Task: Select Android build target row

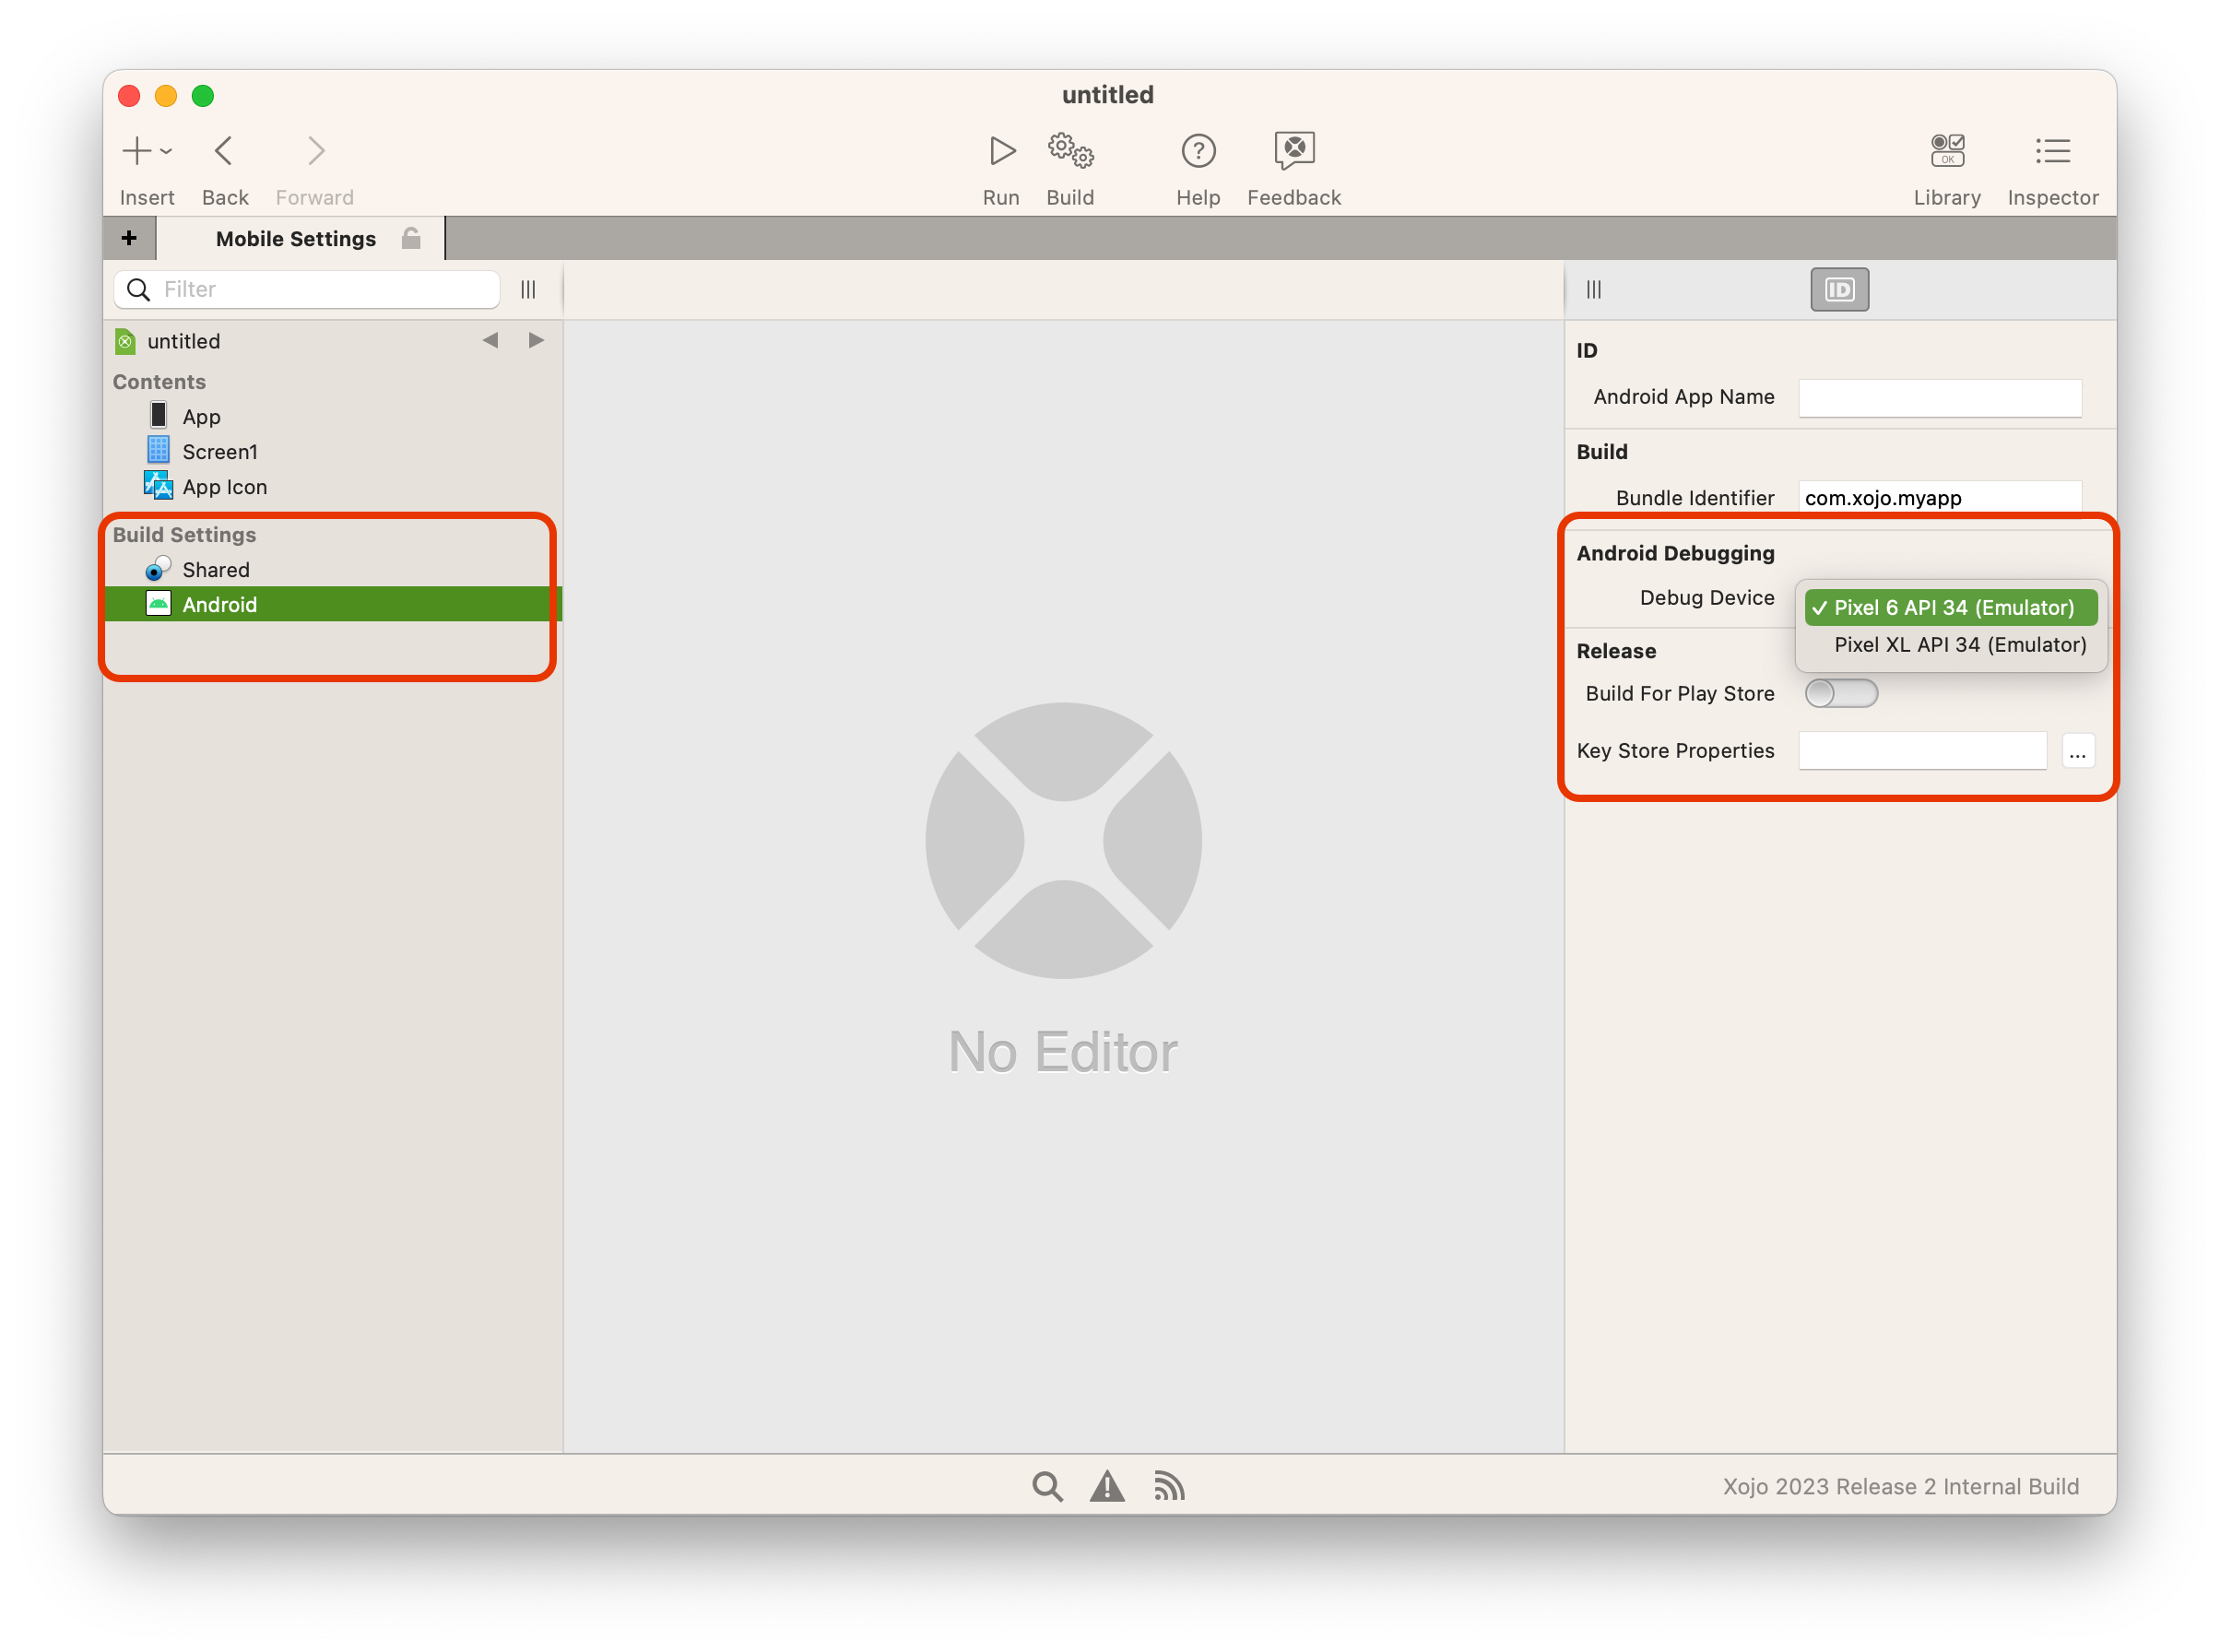Action: [332, 605]
